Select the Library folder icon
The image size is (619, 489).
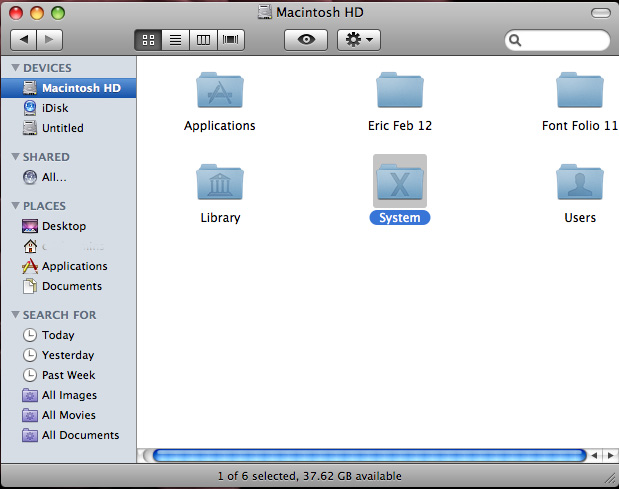click(x=220, y=182)
